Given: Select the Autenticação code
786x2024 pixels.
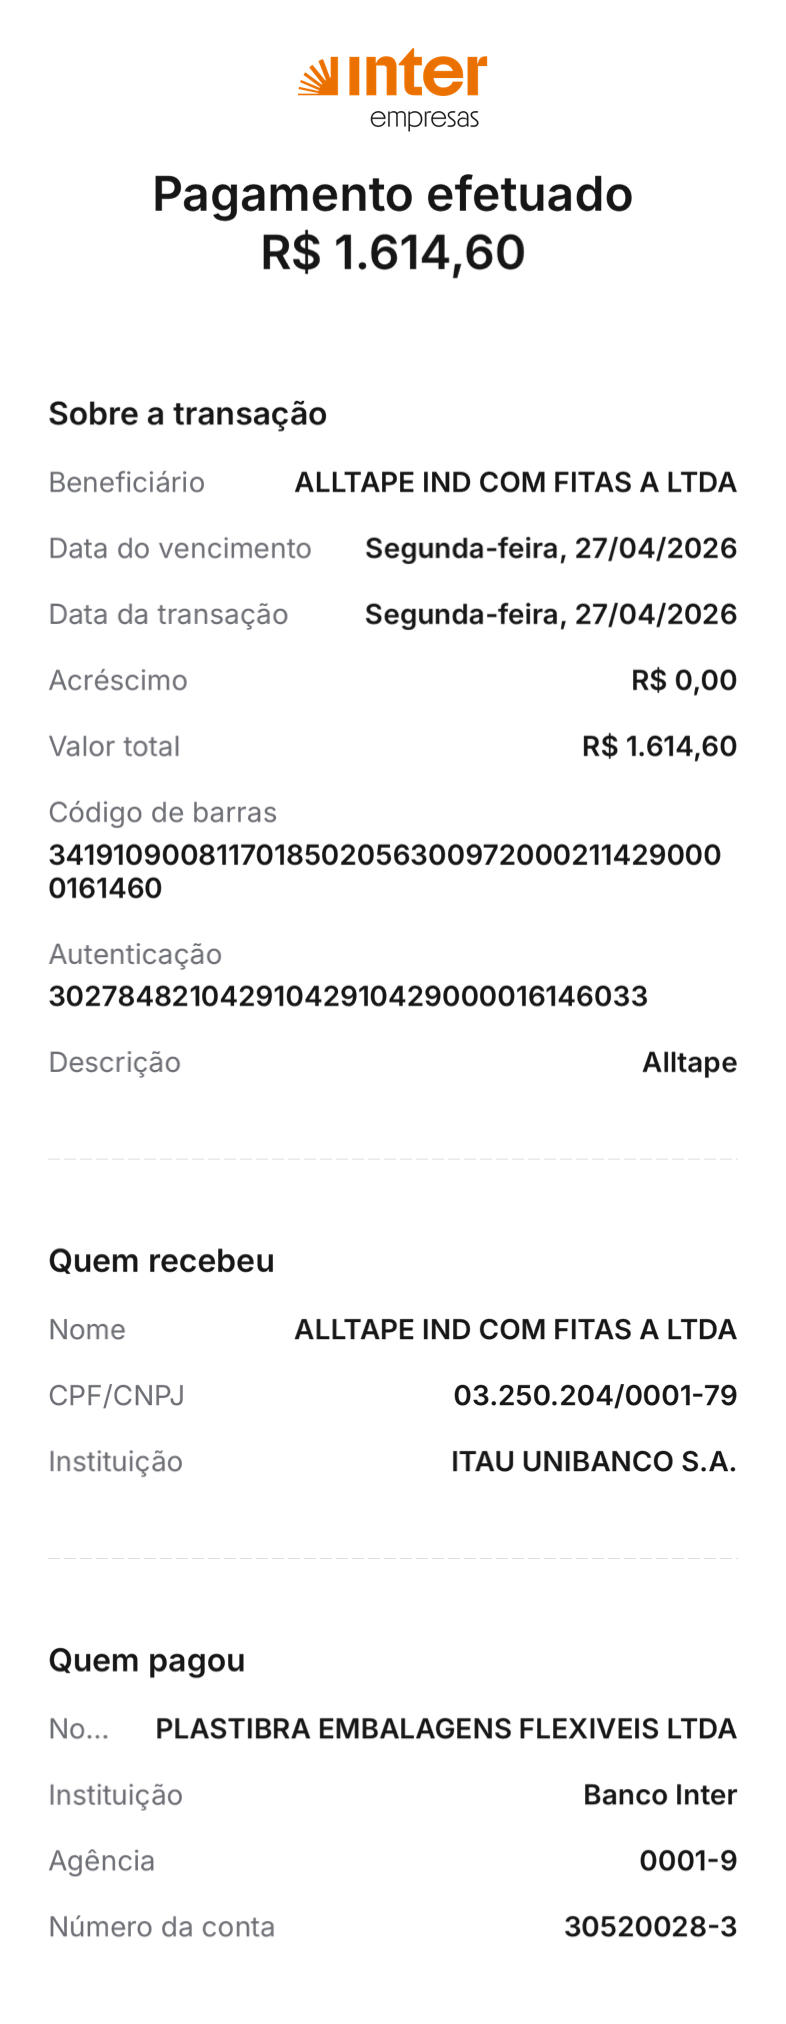Looking at the screenshot, I should point(348,996).
